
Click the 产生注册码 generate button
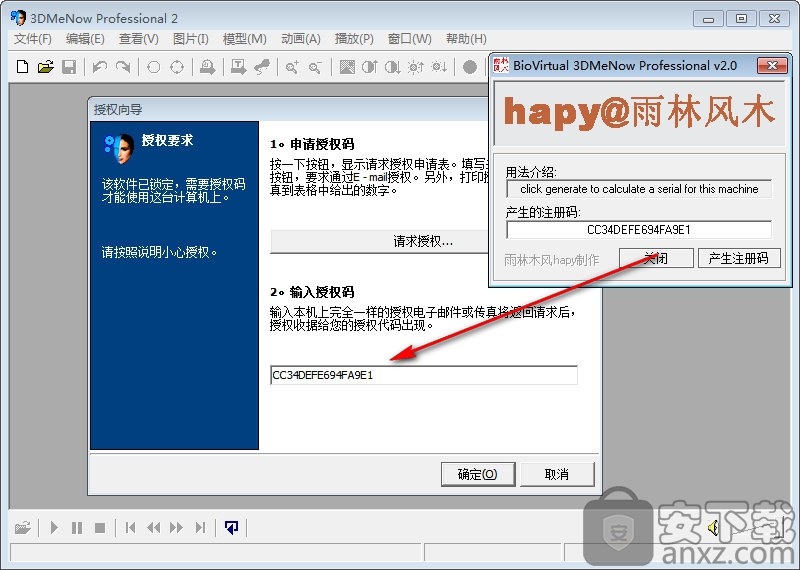[739, 258]
